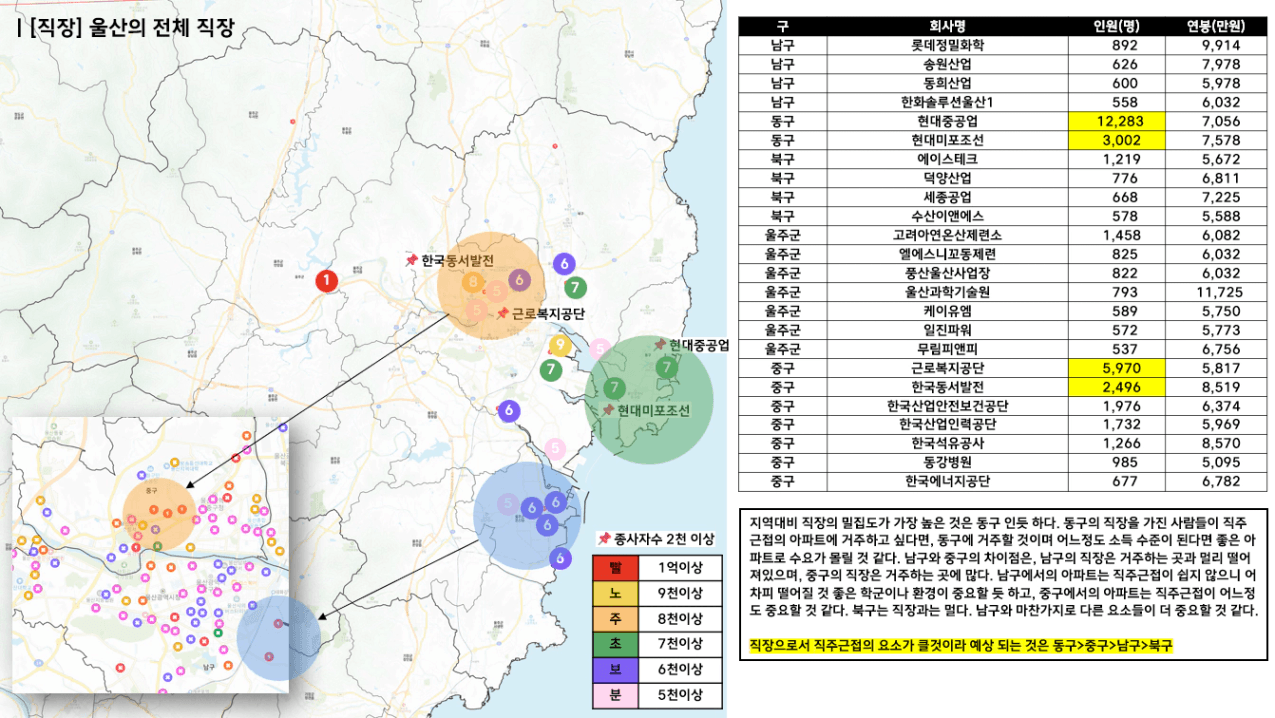Click 울산과학기술원 in the table

point(947,293)
